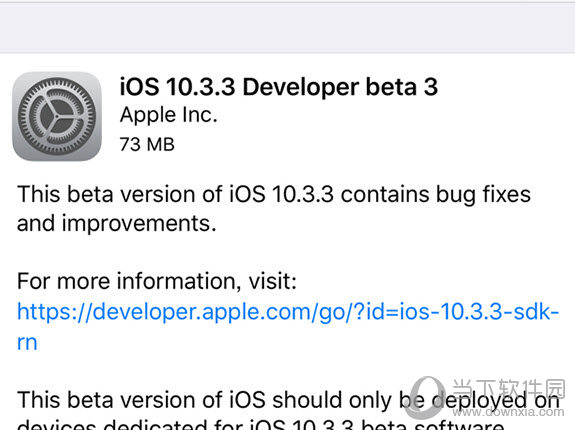Click the "73 MB" size text
Viewport: 575px width, 430px height.
click(x=147, y=144)
